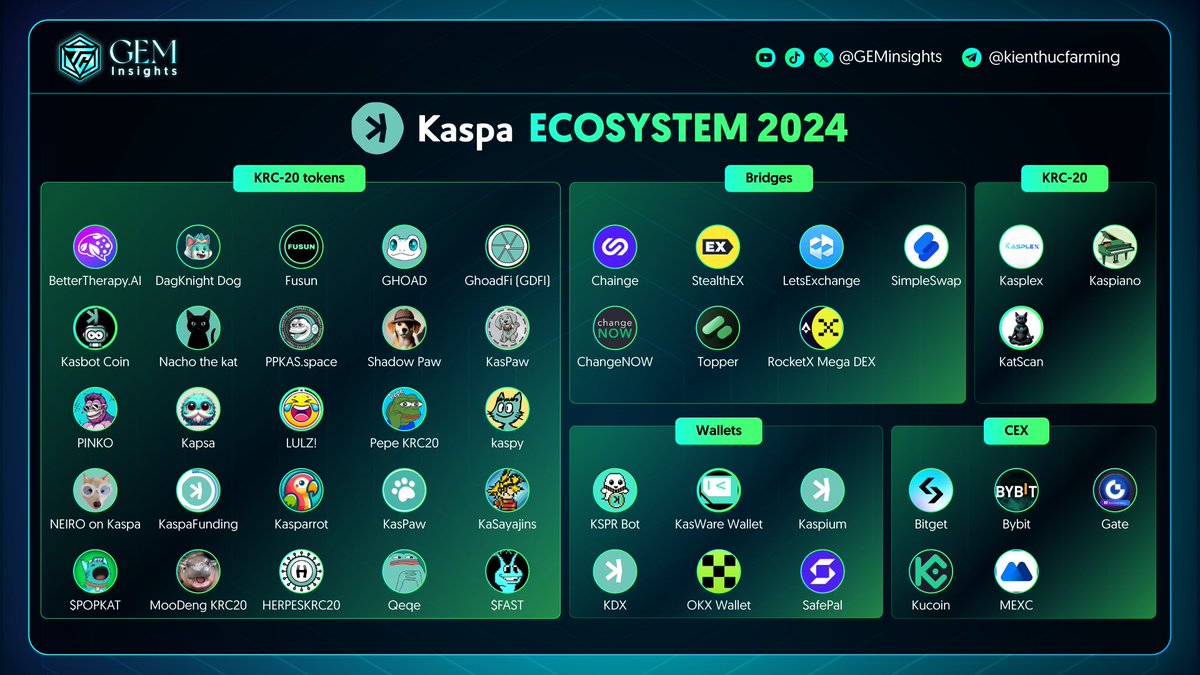Select the Bybit exchange icon
Image resolution: width=1200 pixels, height=675 pixels.
click(1016, 490)
